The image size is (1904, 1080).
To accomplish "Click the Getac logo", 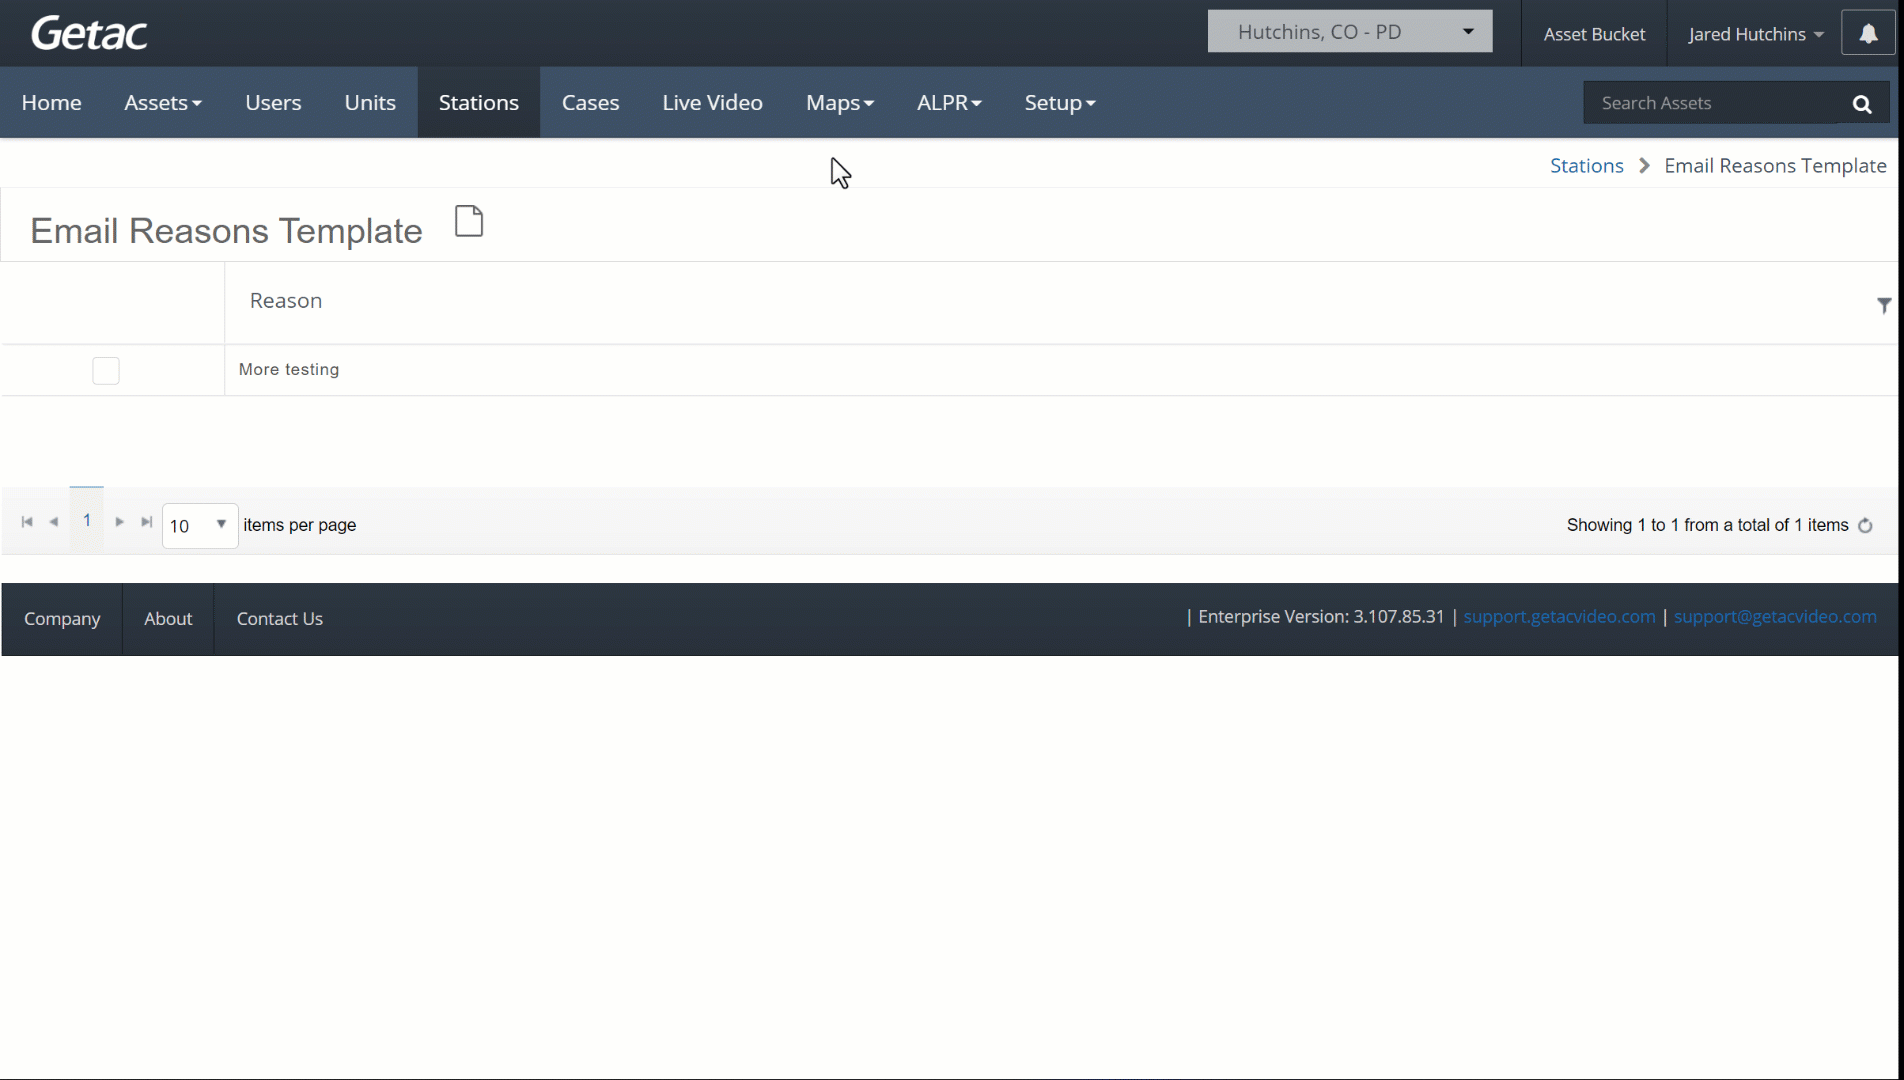I will tap(89, 33).
